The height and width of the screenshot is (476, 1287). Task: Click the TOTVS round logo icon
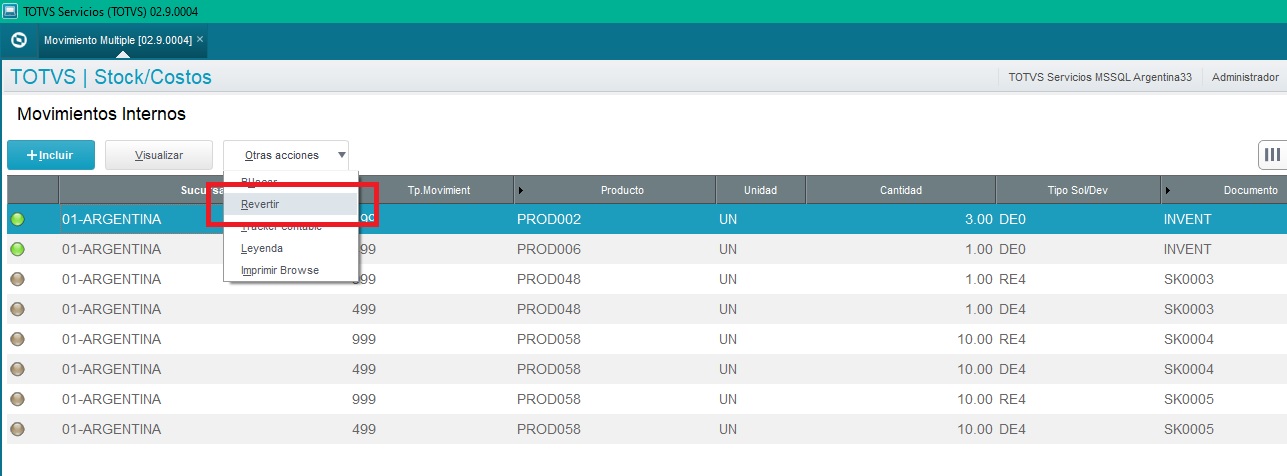tap(18, 40)
